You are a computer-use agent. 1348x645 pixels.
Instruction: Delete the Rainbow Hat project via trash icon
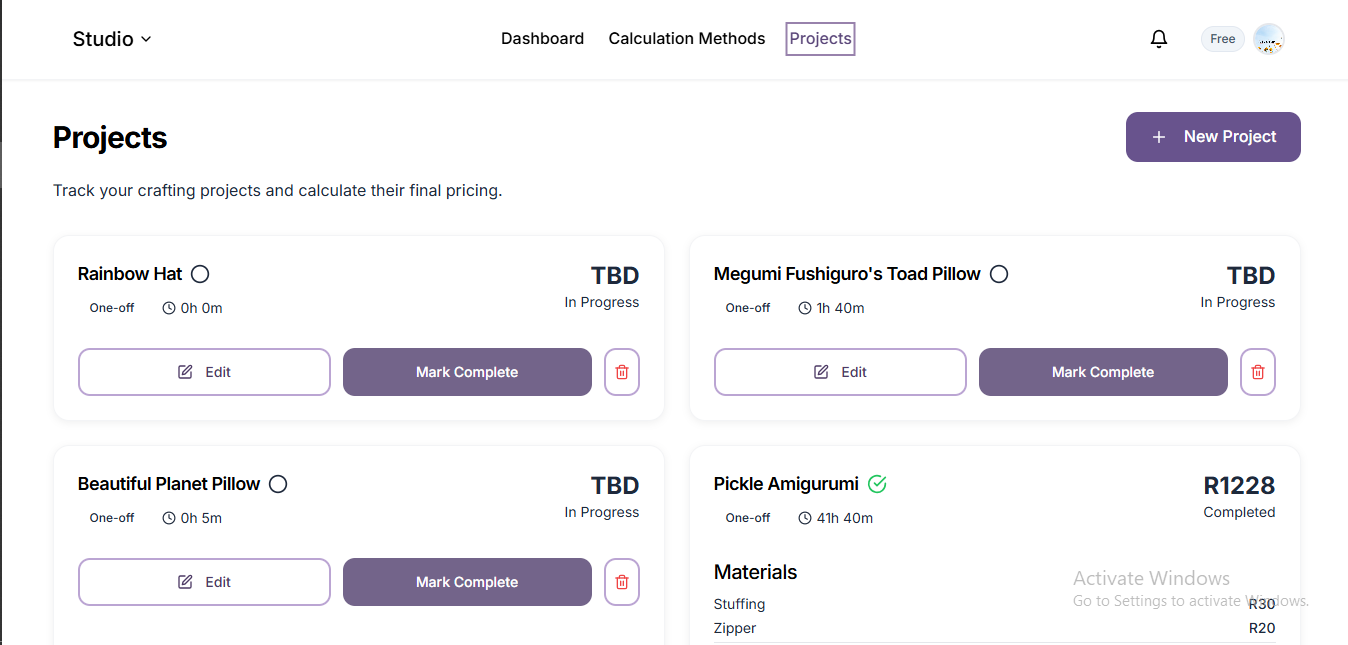[622, 372]
